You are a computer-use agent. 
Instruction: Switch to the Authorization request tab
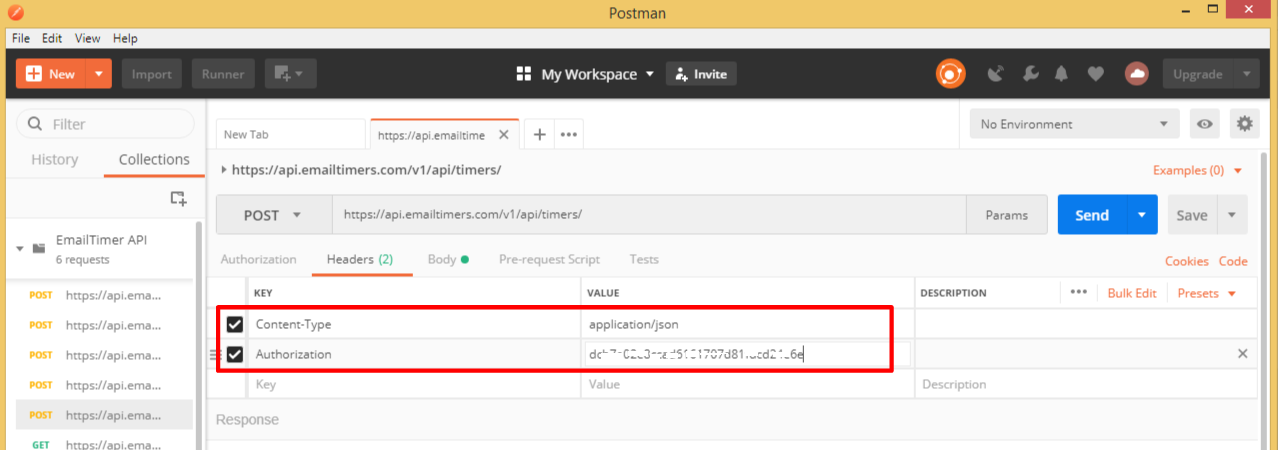tap(258, 259)
